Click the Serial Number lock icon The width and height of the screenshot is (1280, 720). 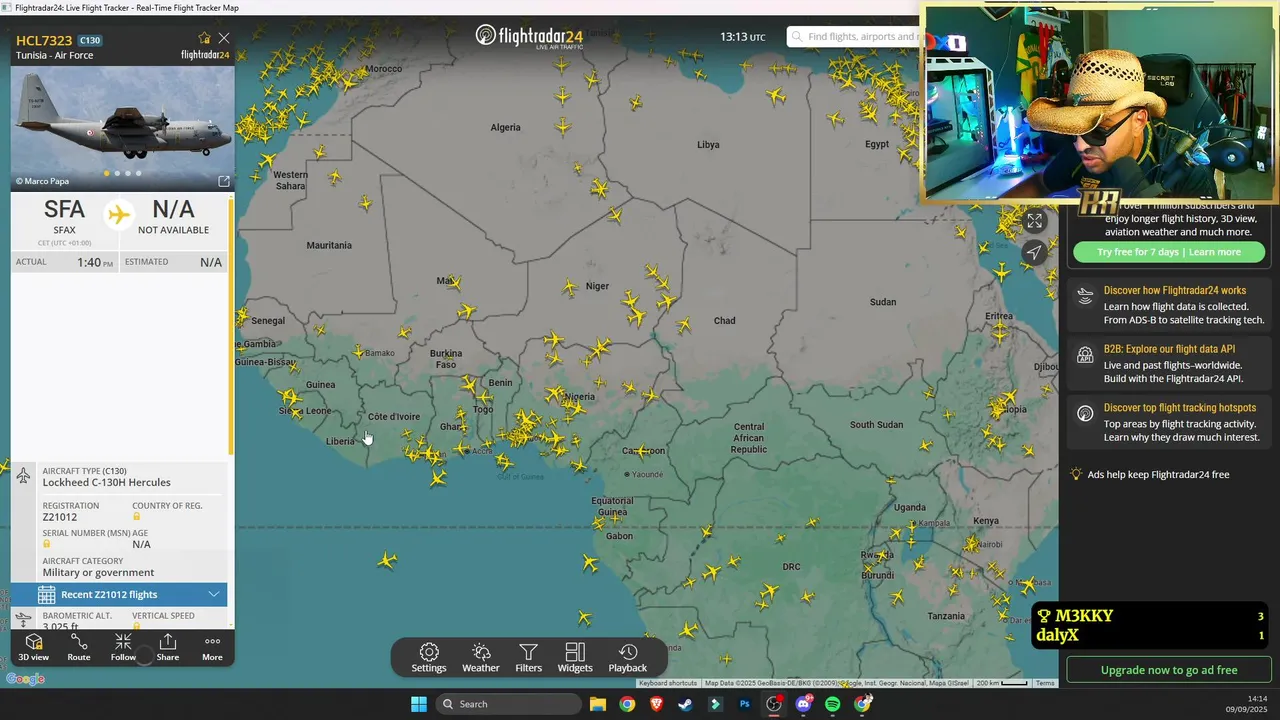pyautogui.click(x=46, y=544)
